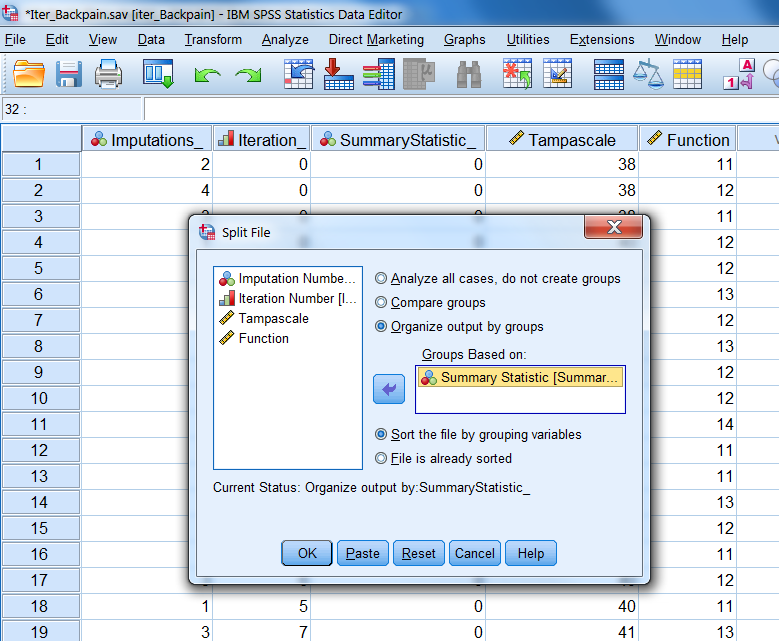The width and height of the screenshot is (779, 641).
Task: Select Tampascale in the variable list
Action: [273, 319]
